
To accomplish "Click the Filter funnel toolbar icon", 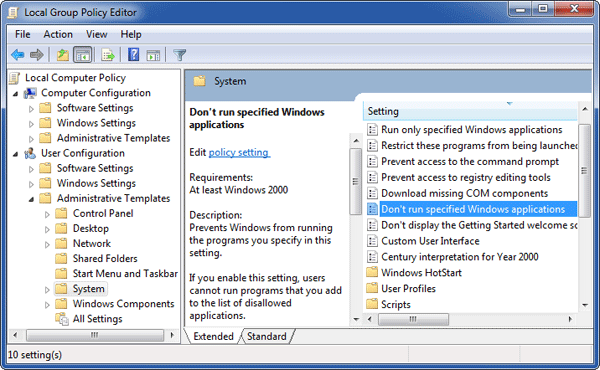I will pos(179,55).
